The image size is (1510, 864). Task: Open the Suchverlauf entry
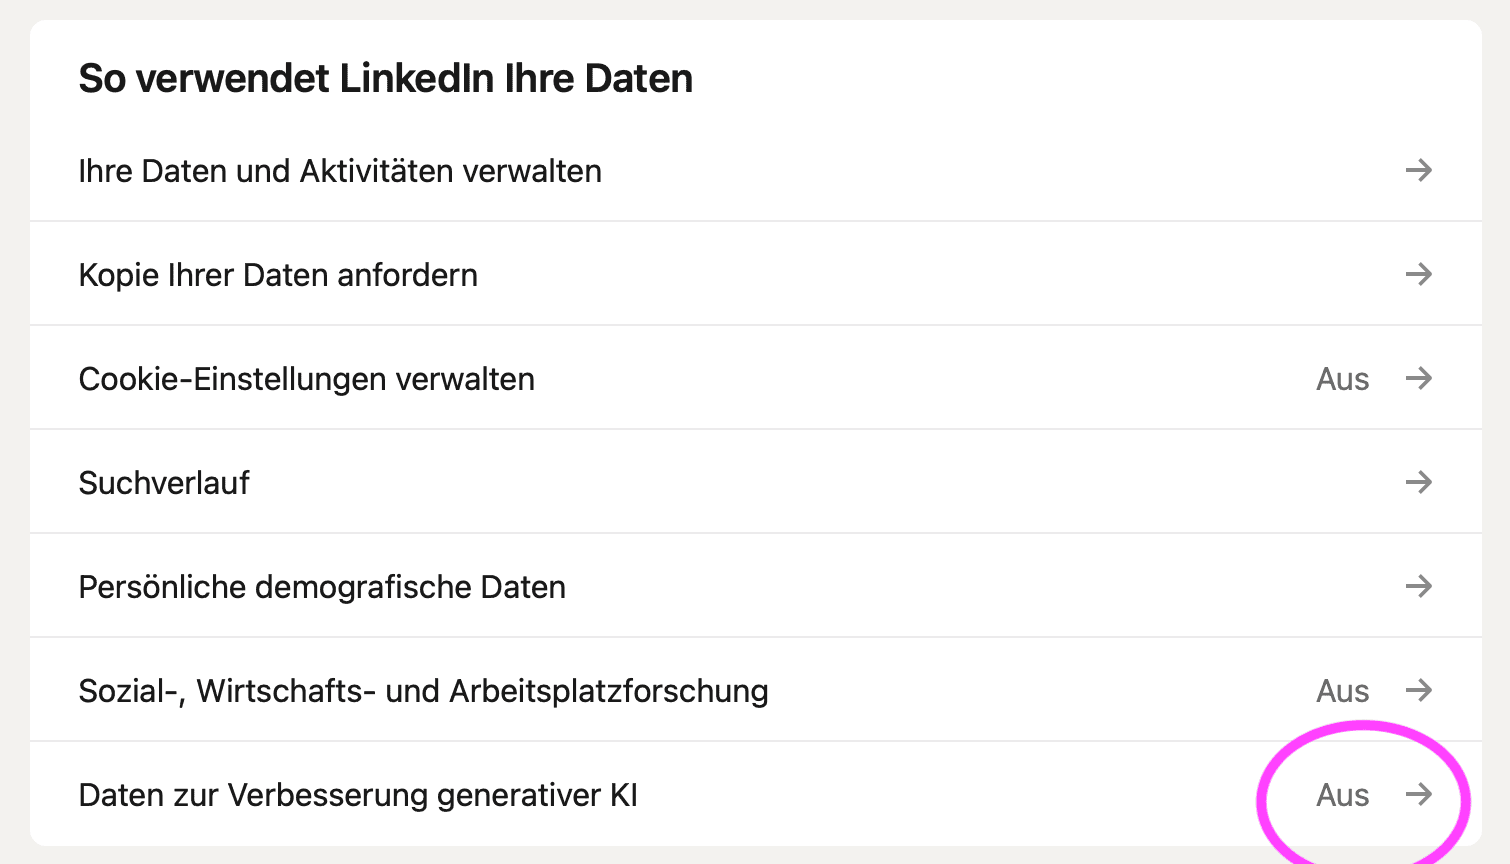(x=164, y=483)
